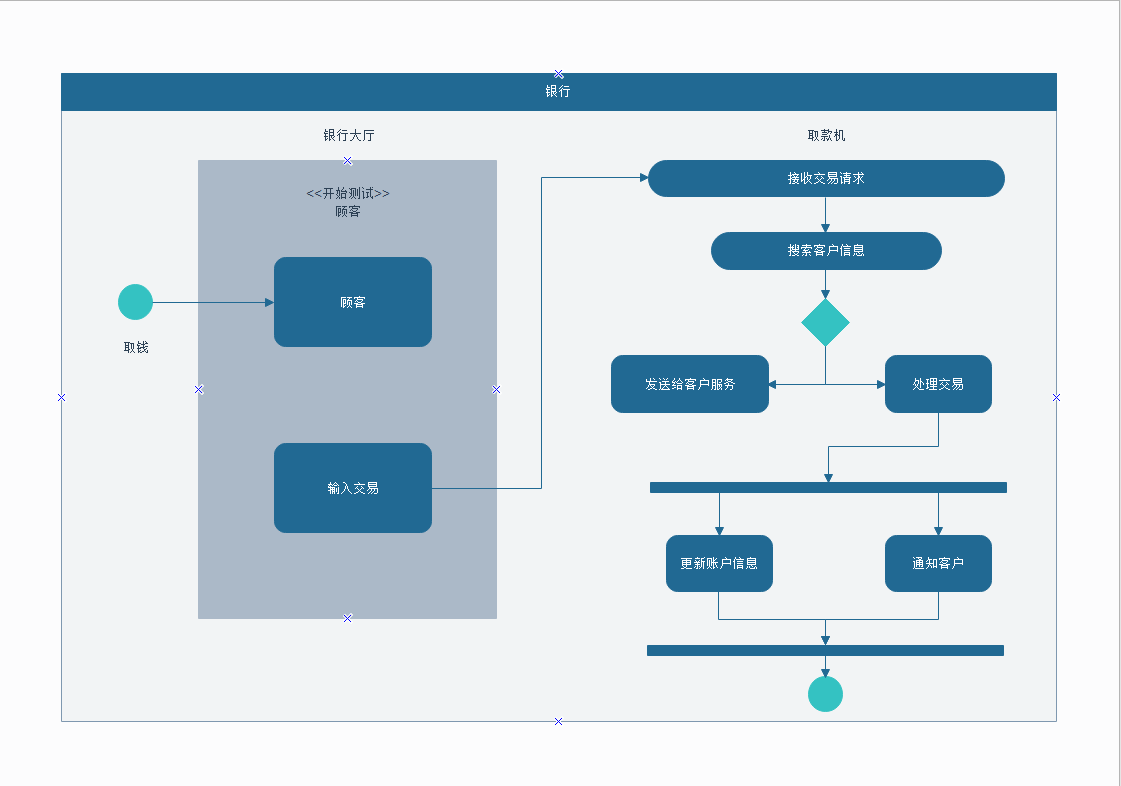Select the 取钱 label text
1121x786 pixels.
pos(136,348)
